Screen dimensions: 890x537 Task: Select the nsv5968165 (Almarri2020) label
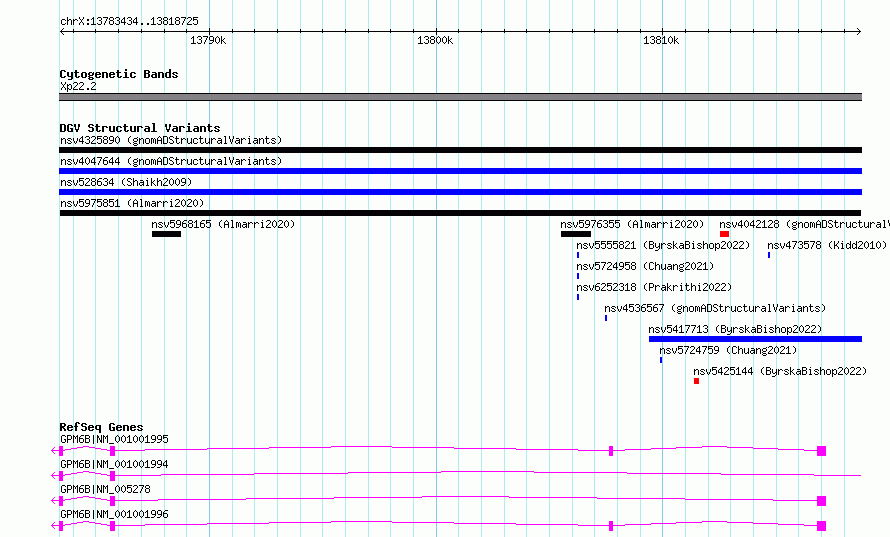point(223,224)
